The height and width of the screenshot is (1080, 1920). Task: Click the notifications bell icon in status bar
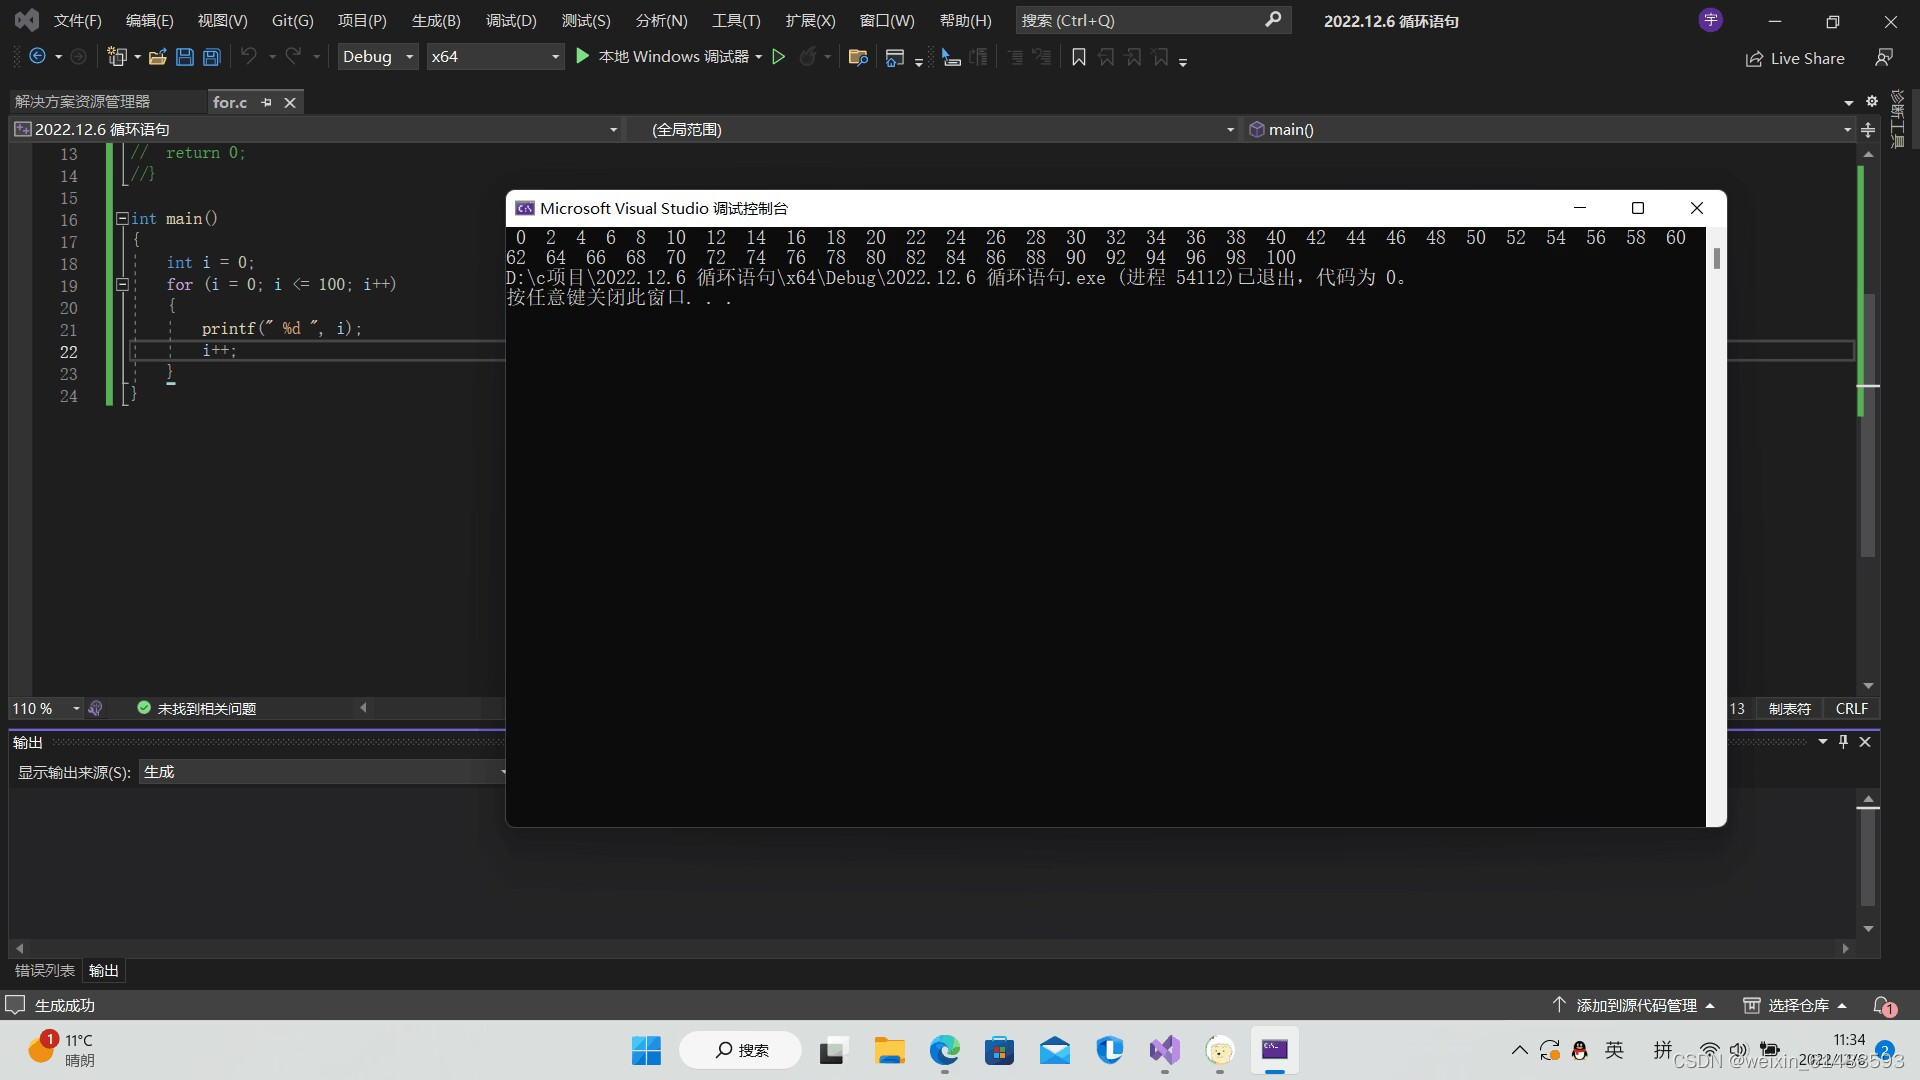(x=1884, y=1005)
